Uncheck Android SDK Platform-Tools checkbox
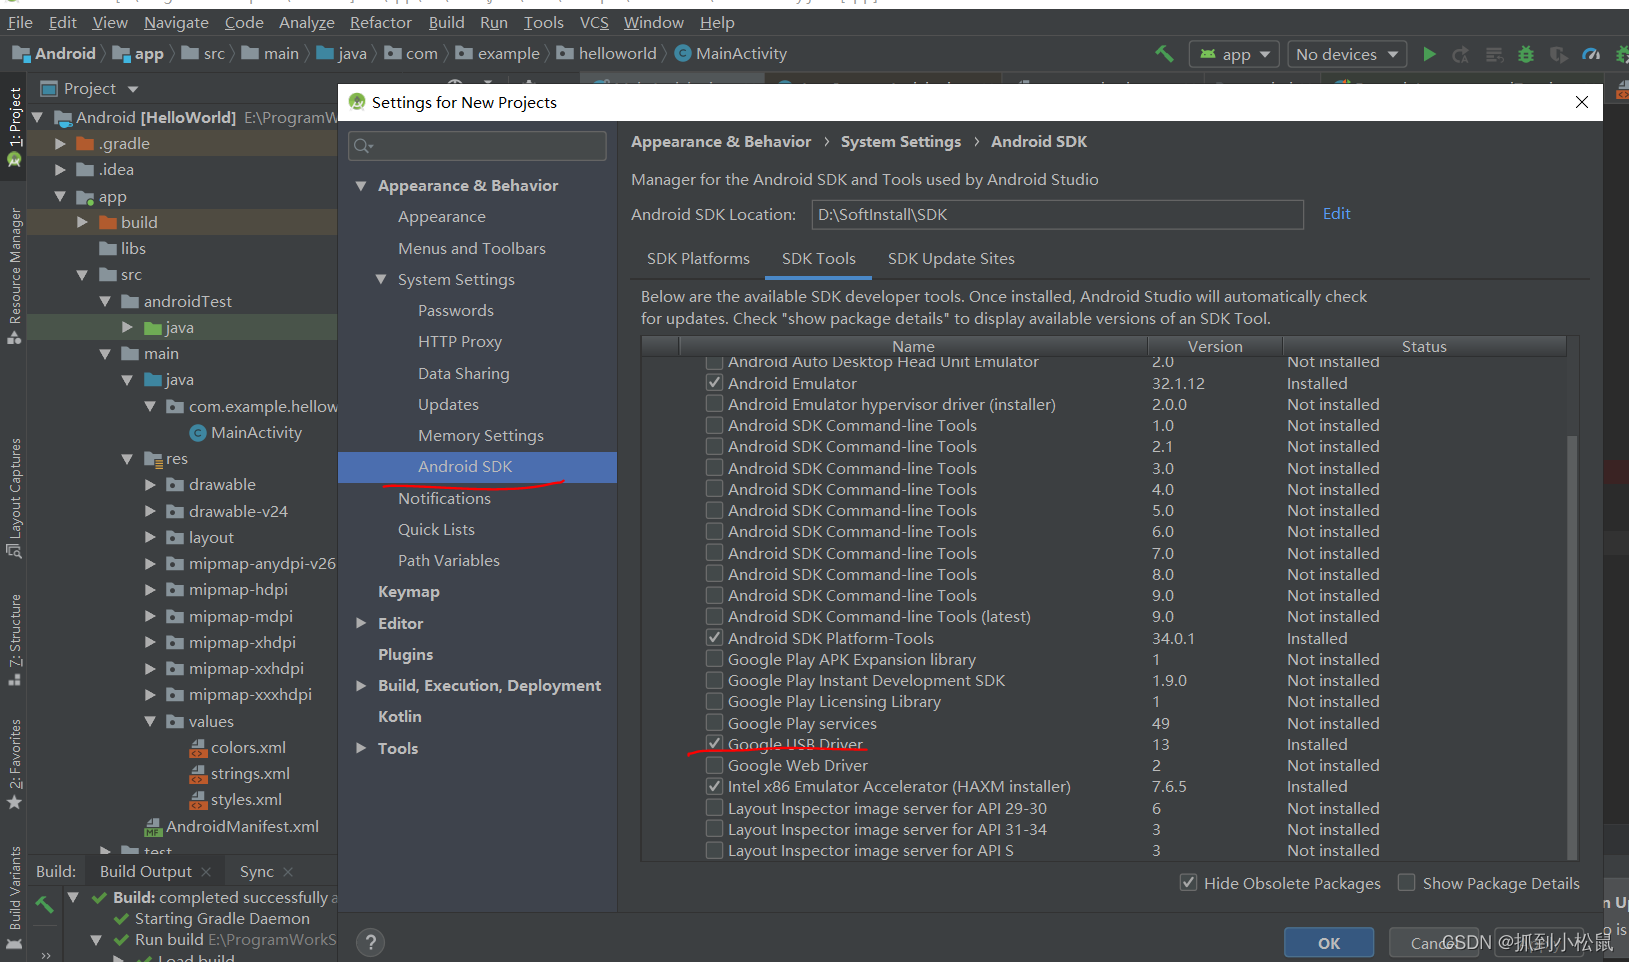This screenshot has width=1629, height=962. [x=714, y=637]
